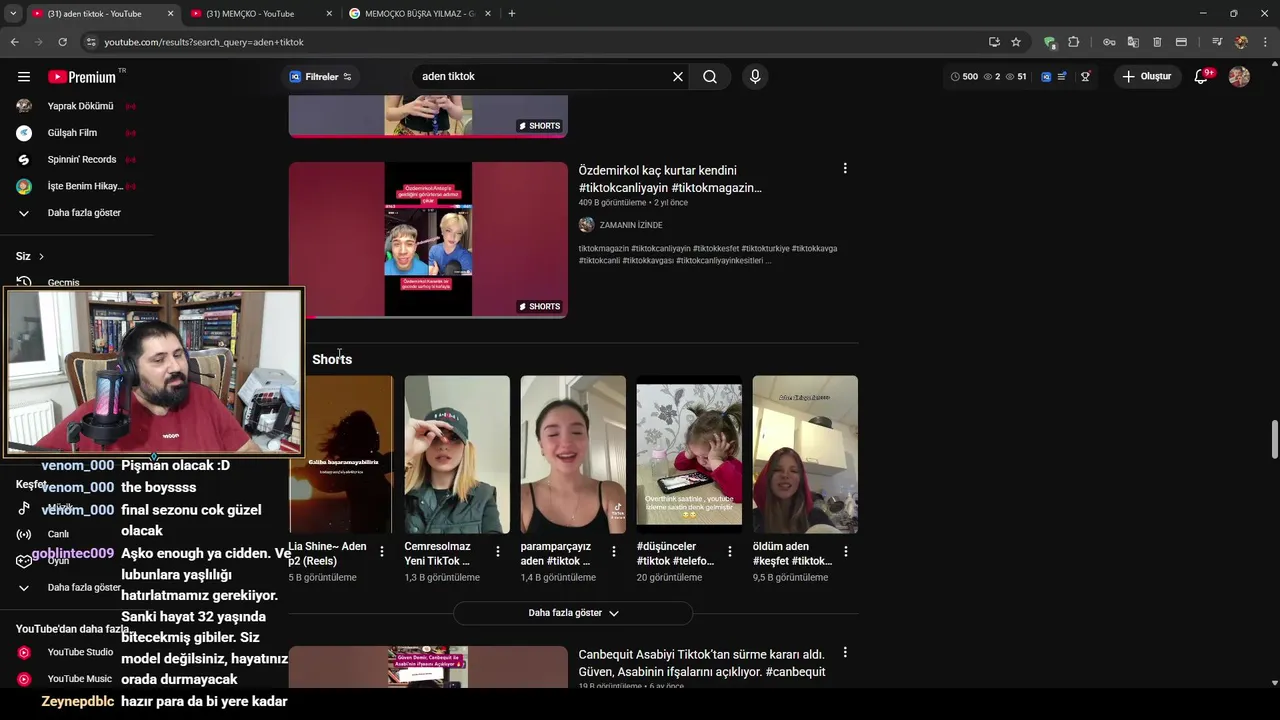Click the translate extension icon

pyautogui.click(x=1133, y=42)
